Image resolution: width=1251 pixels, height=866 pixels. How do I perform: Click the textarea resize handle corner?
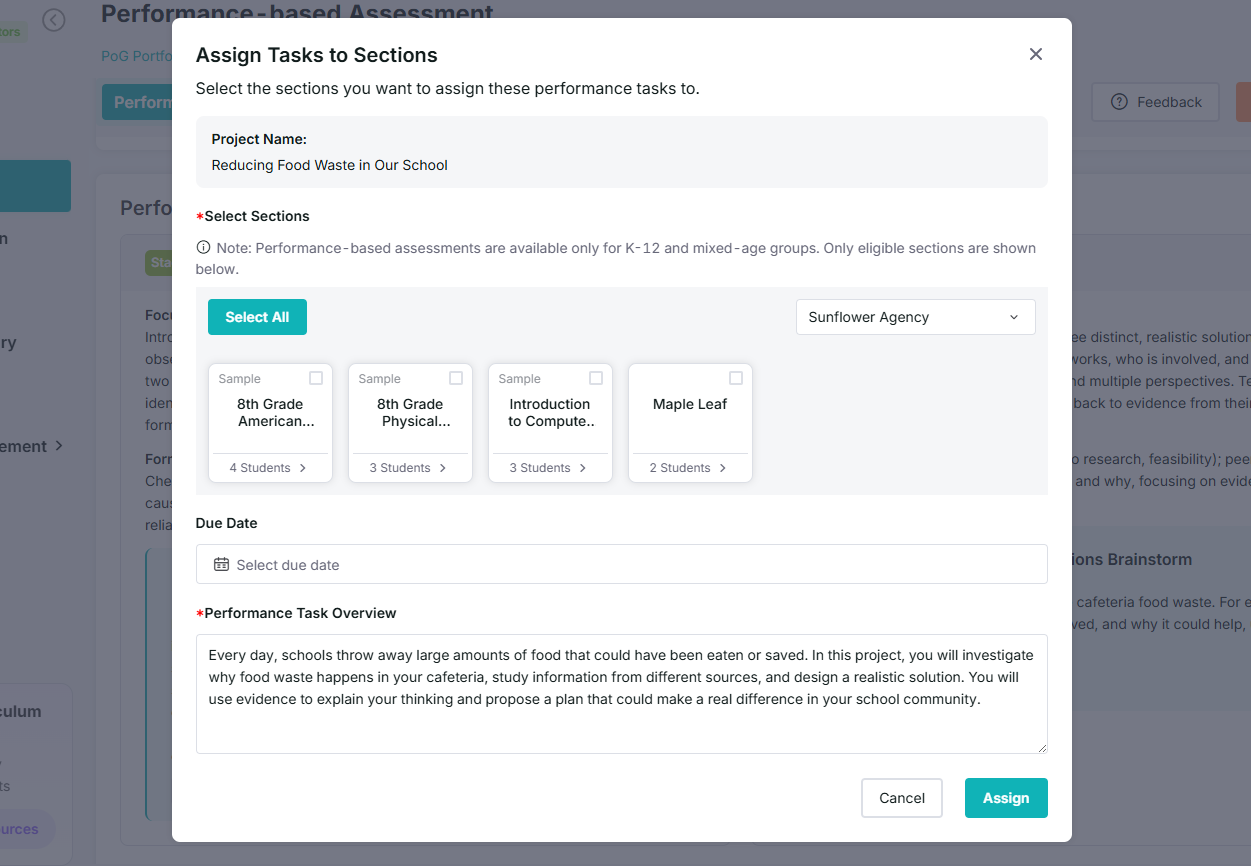[x=1041, y=747]
